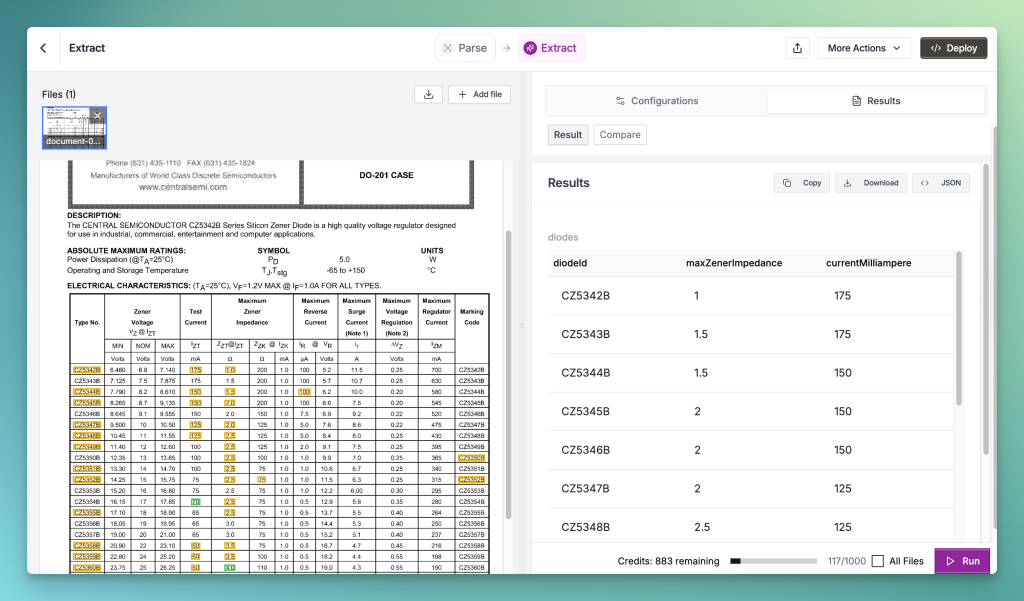The width and height of the screenshot is (1024, 601).
Task: Switch to the Compare view
Action: pyautogui.click(x=620, y=135)
